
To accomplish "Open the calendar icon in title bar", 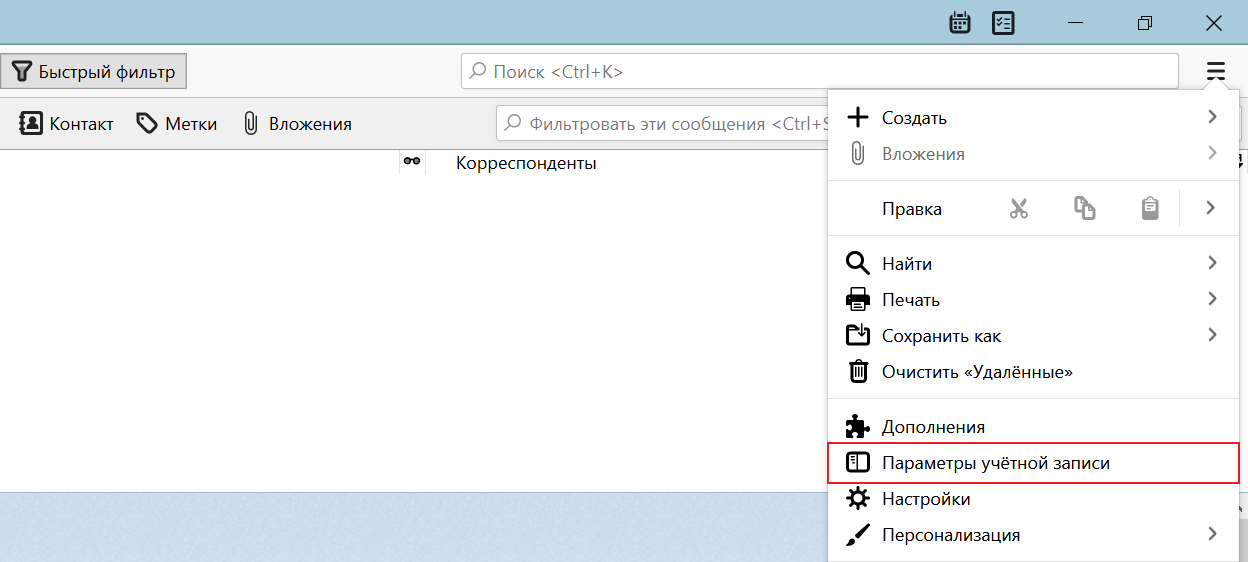I will click(x=960, y=23).
